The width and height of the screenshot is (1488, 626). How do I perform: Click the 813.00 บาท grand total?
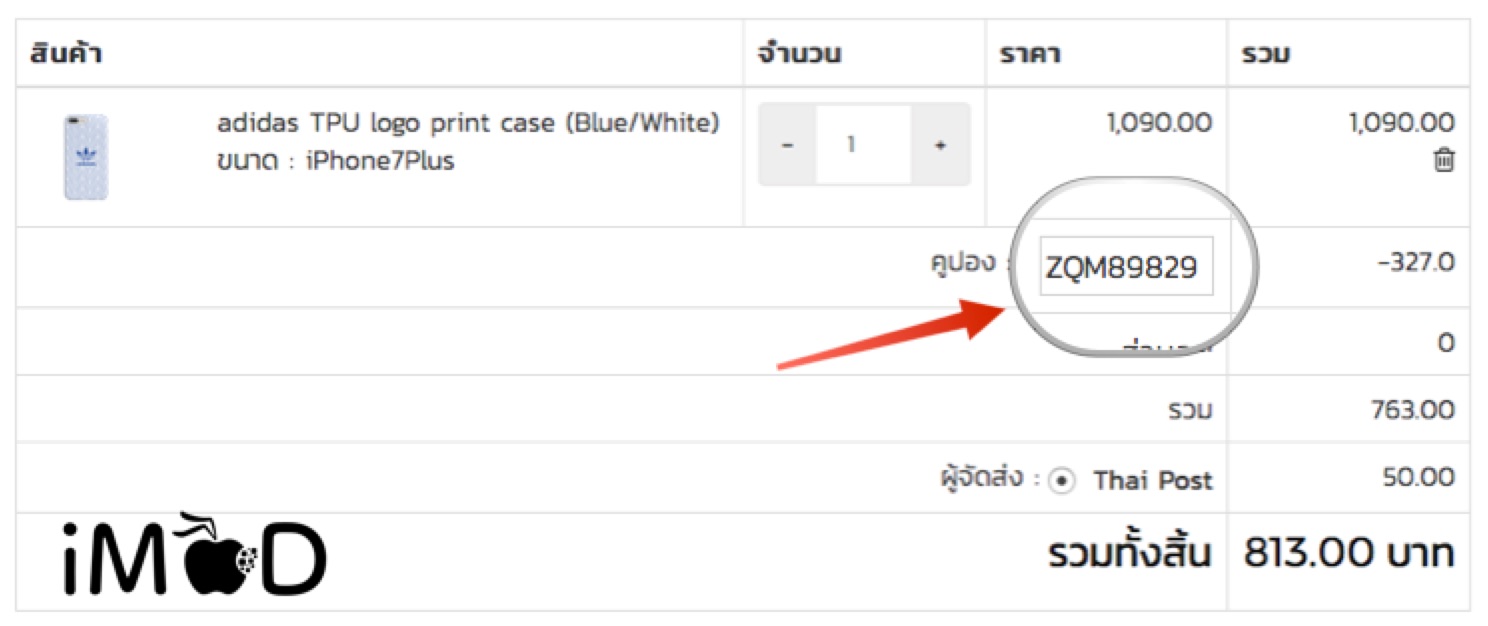click(x=1348, y=552)
